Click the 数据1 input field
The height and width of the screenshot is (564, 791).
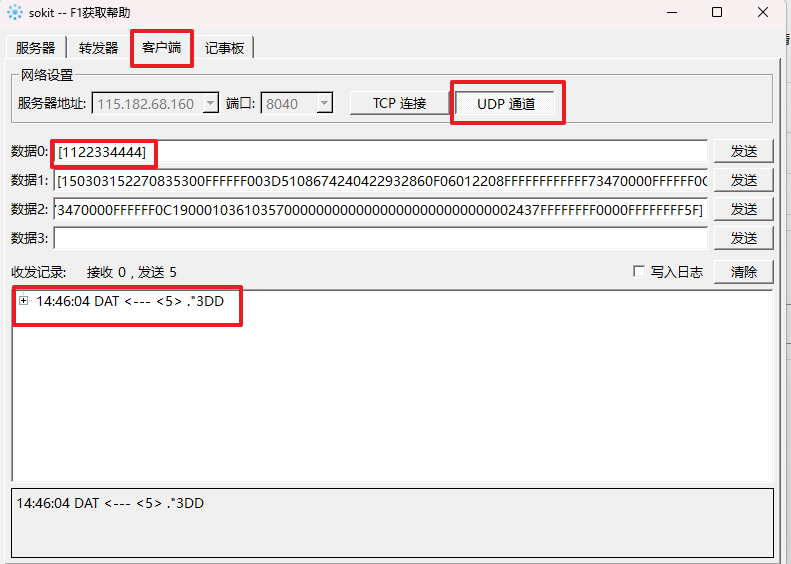coord(380,181)
